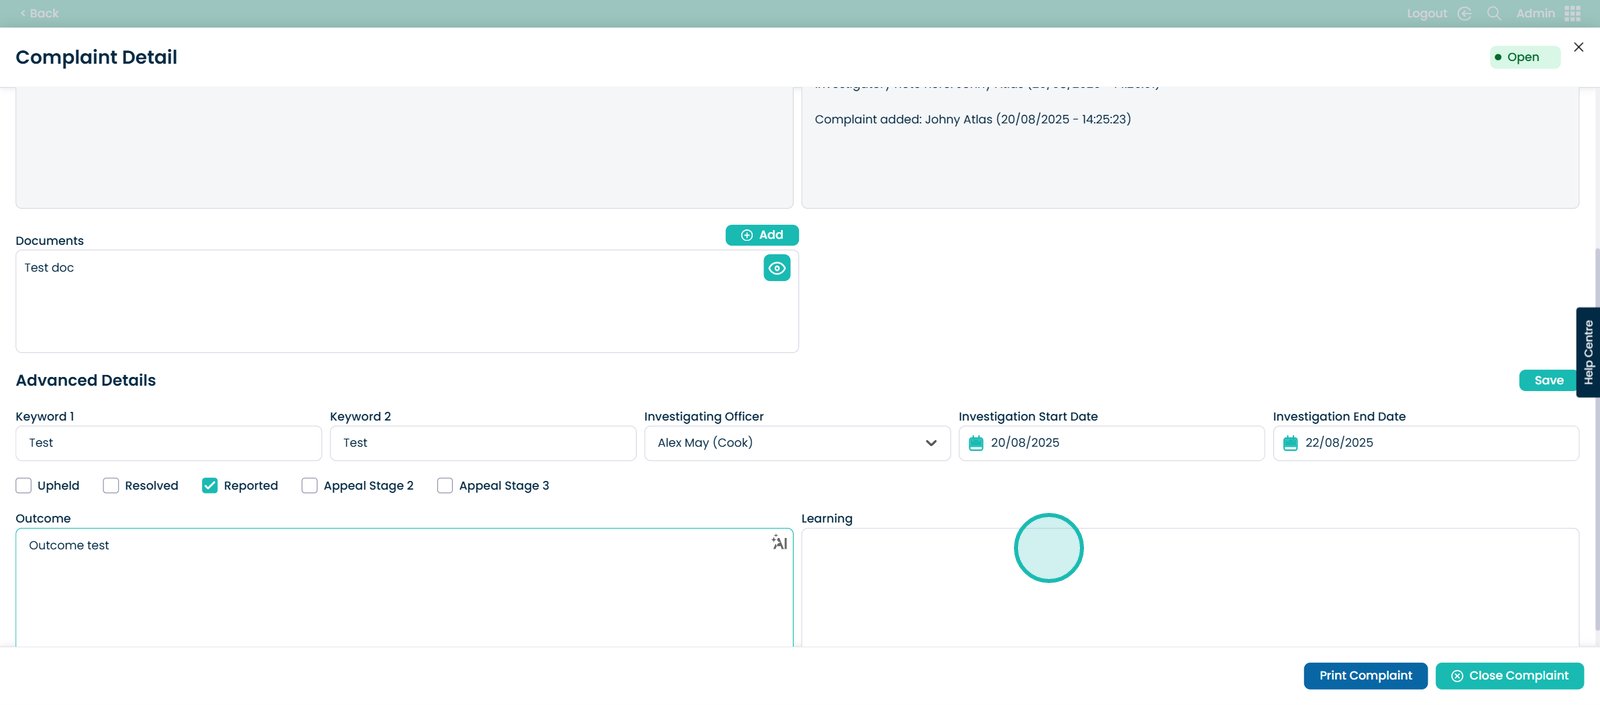
Task: Tick the Upheld checkbox
Action: tap(24, 486)
